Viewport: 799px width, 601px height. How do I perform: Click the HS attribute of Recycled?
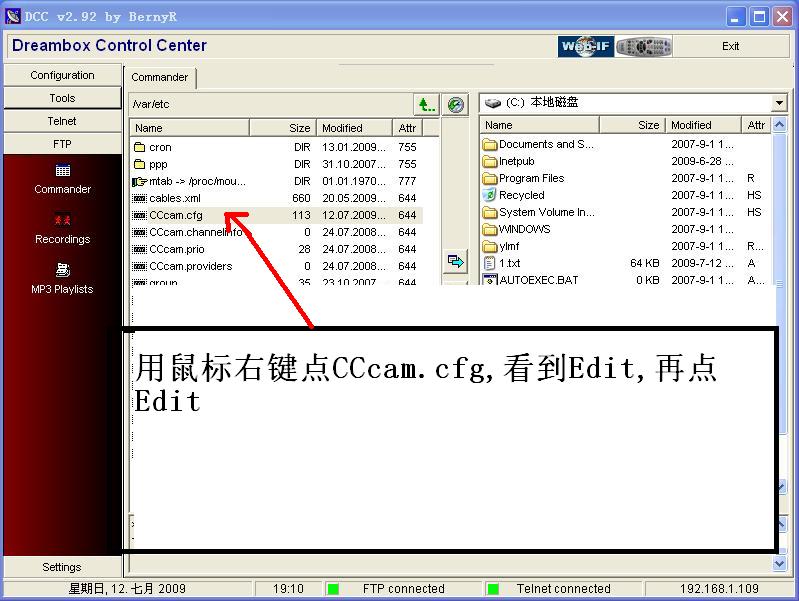[x=754, y=195]
